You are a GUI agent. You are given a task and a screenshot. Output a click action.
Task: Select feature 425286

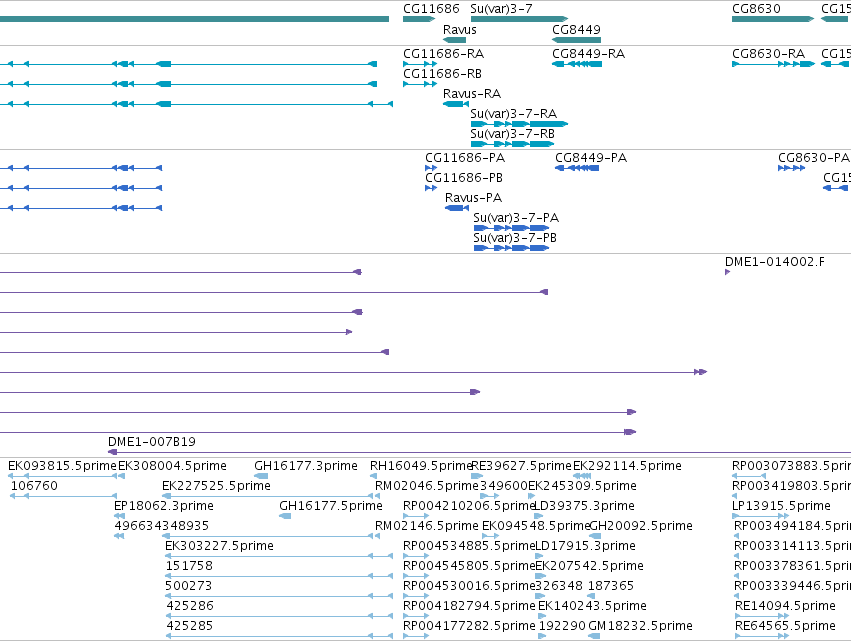point(278,616)
